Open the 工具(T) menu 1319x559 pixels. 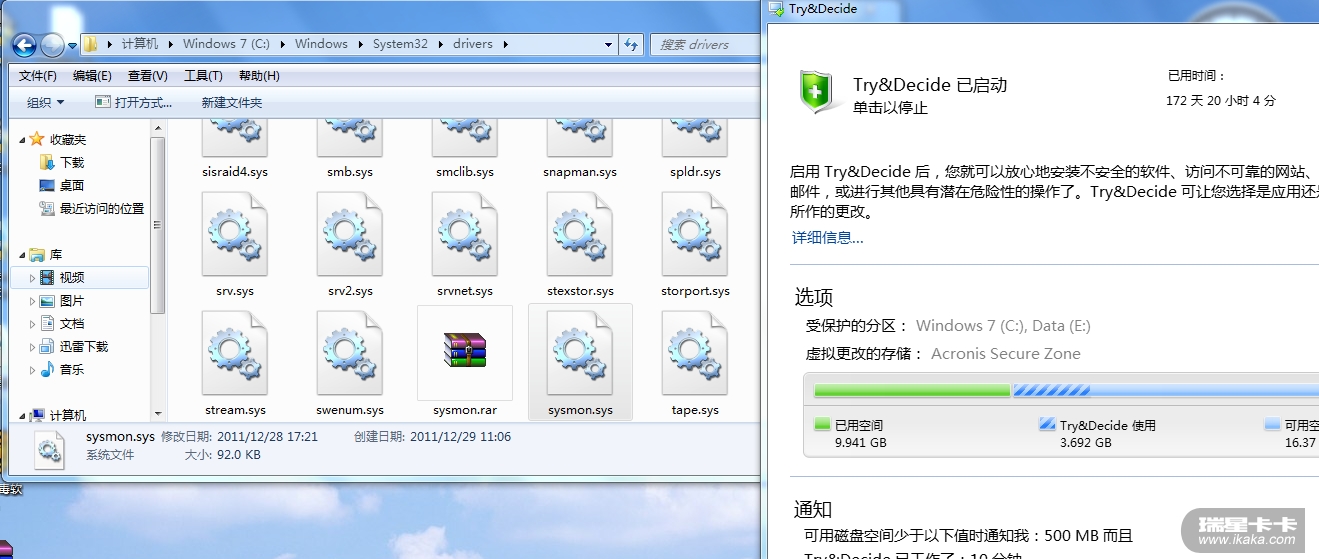[x=203, y=76]
